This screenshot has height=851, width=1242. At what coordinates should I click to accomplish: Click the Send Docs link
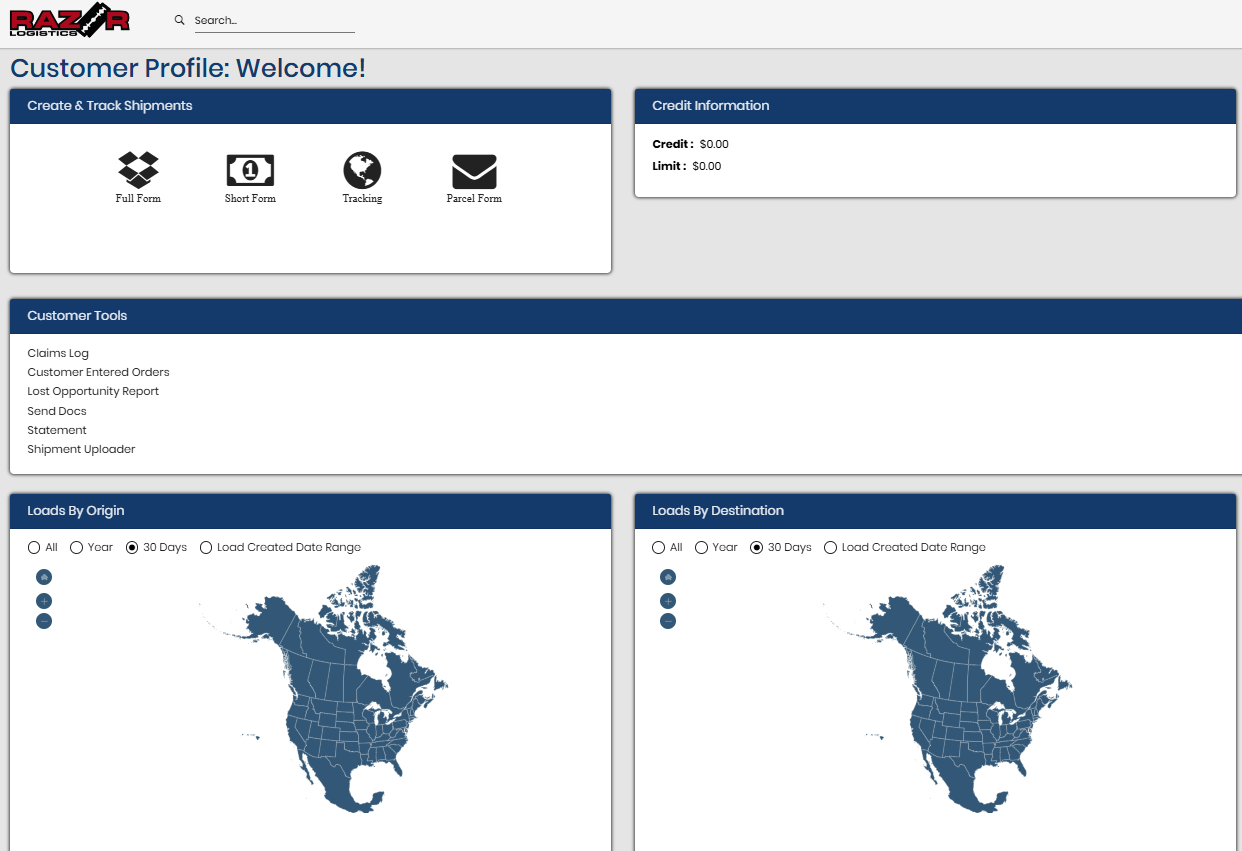coord(57,411)
